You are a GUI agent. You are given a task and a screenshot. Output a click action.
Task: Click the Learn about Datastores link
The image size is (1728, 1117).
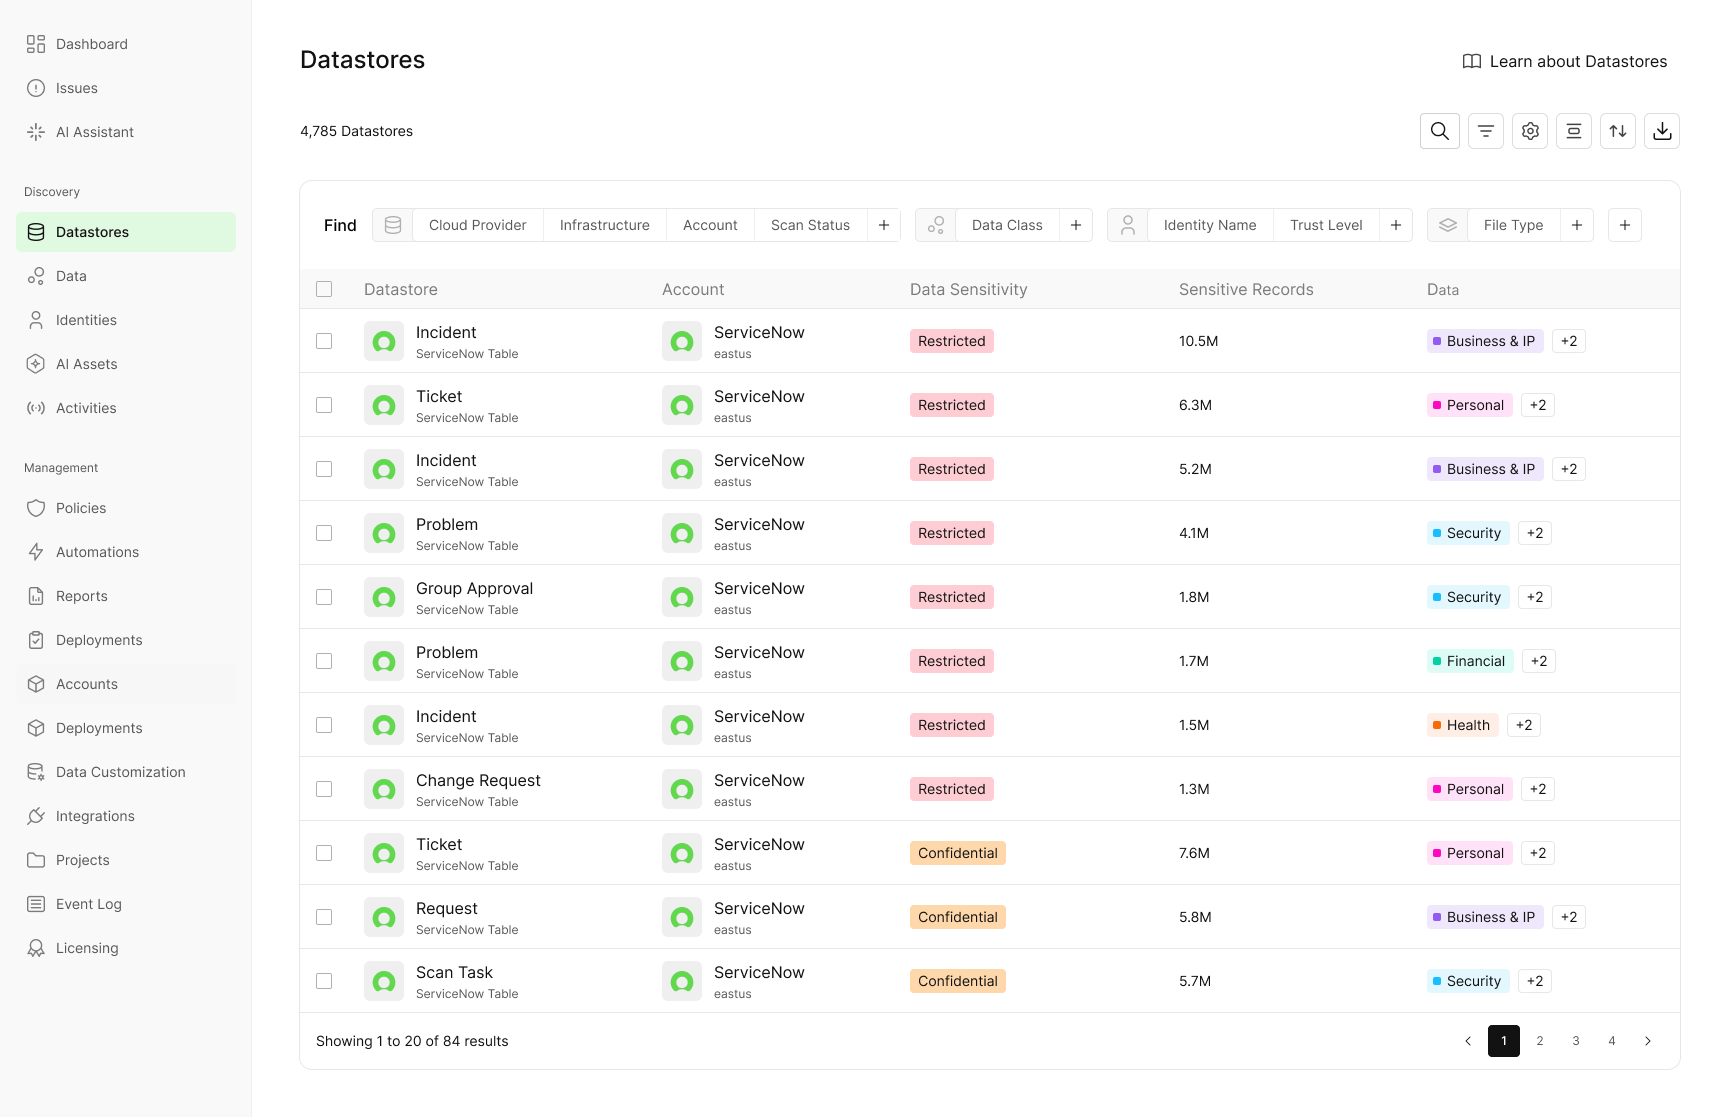1565,61
